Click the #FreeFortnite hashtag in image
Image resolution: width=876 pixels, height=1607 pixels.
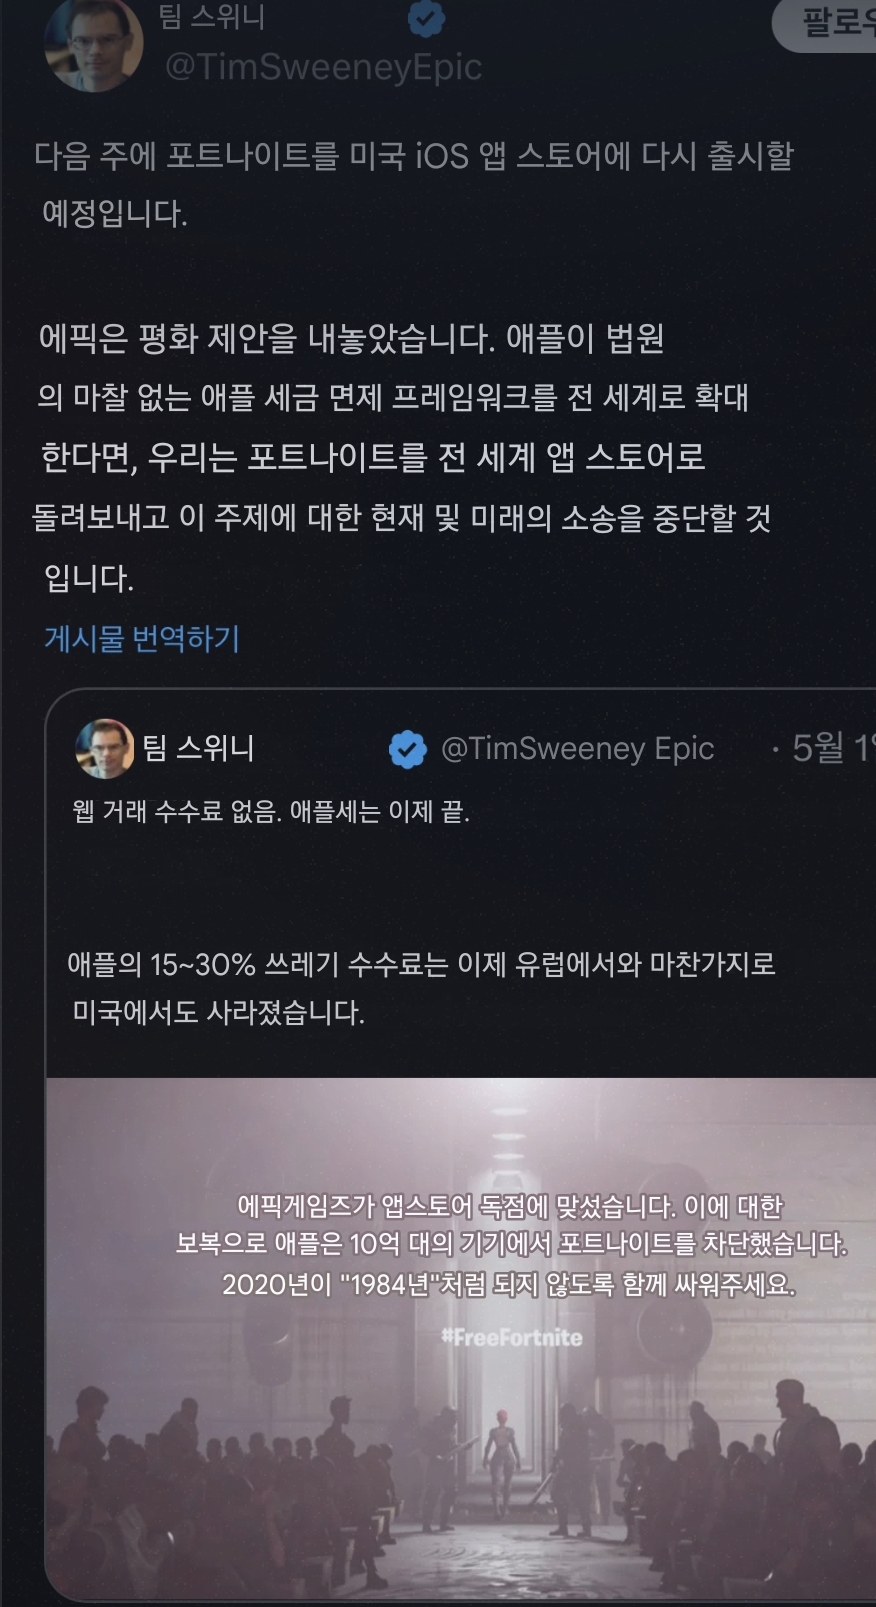(511, 1338)
